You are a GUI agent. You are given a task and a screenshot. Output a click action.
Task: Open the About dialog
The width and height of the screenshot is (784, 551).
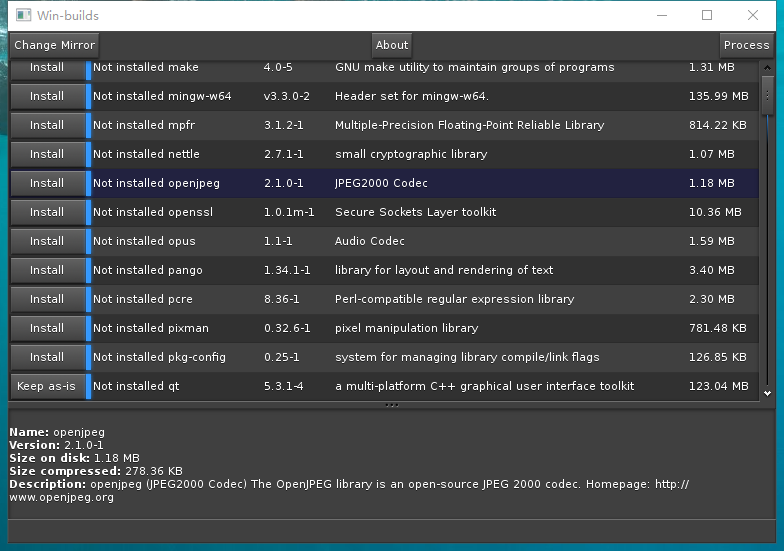coord(392,45)
